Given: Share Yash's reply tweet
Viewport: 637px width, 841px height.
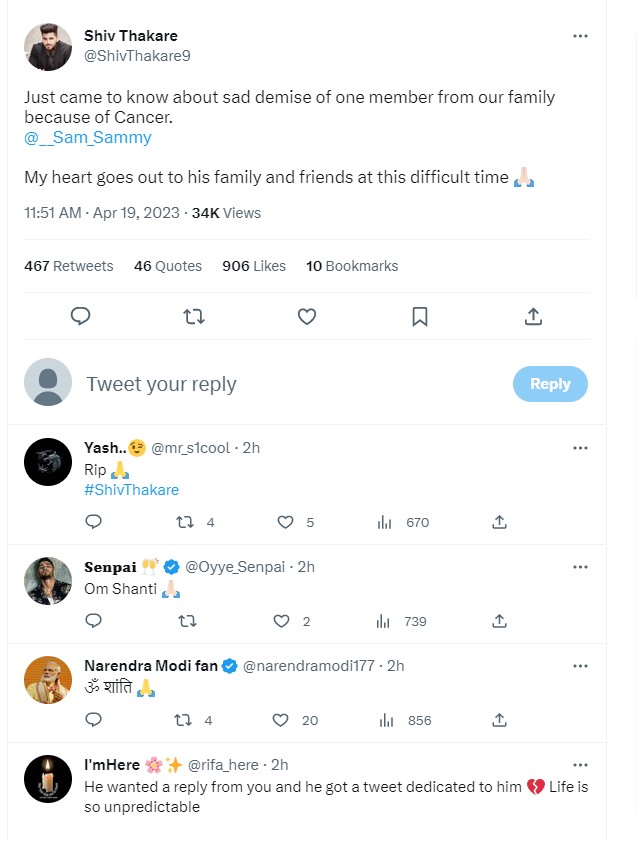Looking at the screenshot, I should coord(499,522).
